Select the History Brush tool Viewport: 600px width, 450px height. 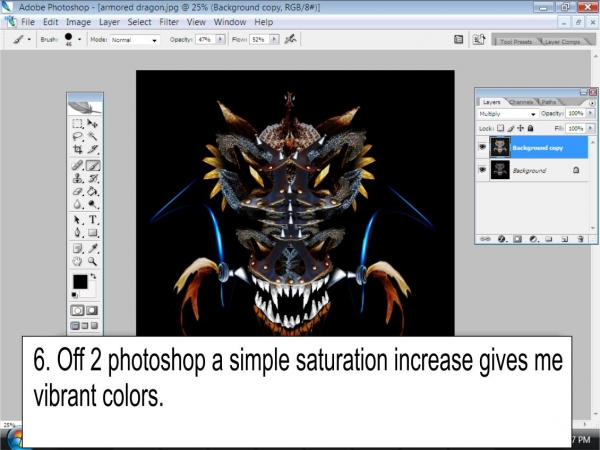[92, 178]
